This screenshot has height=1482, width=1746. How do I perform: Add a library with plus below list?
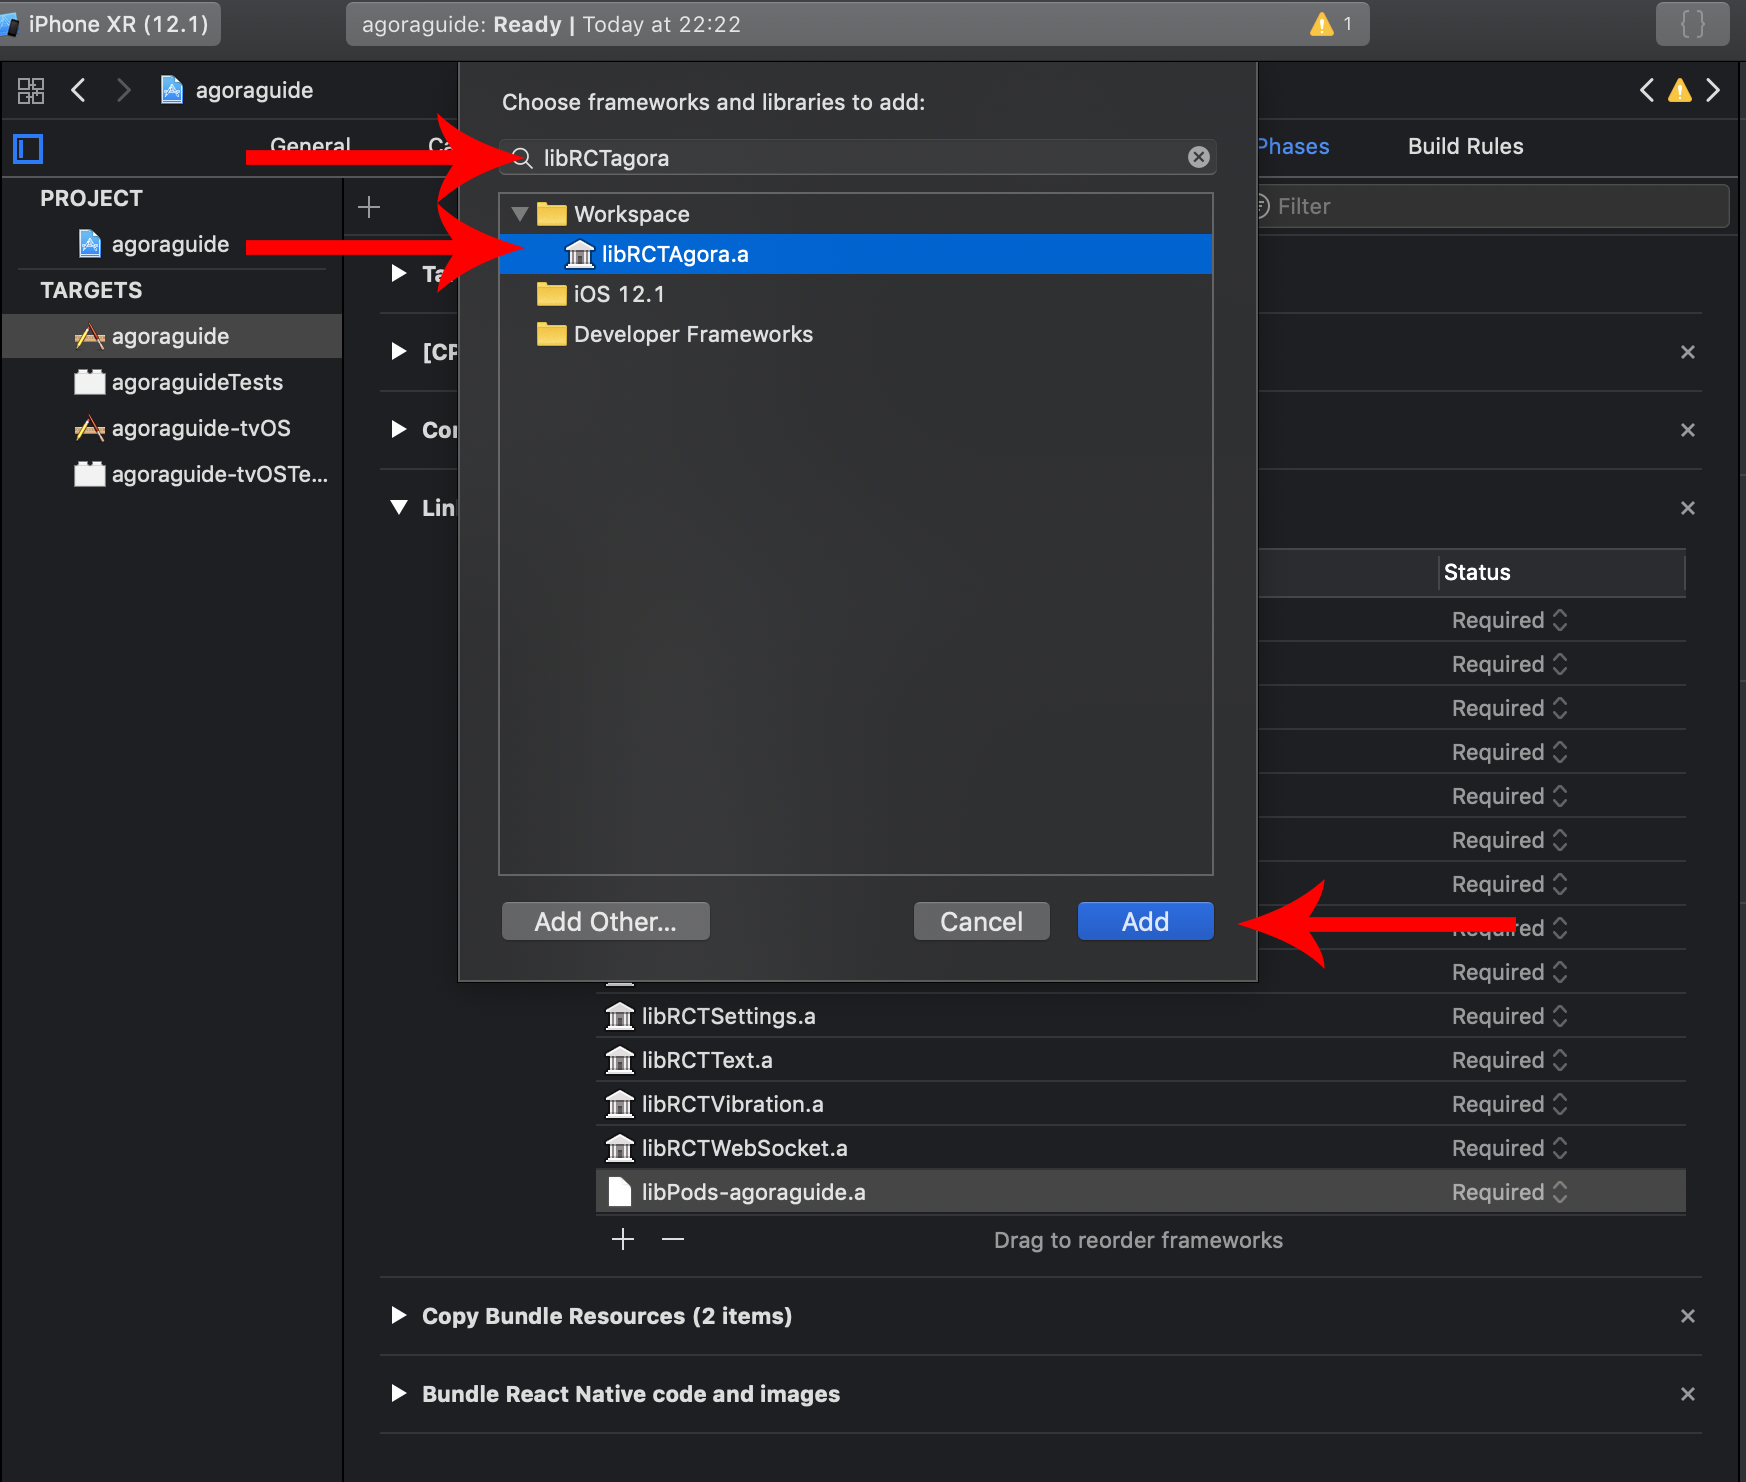(623, 1240)
